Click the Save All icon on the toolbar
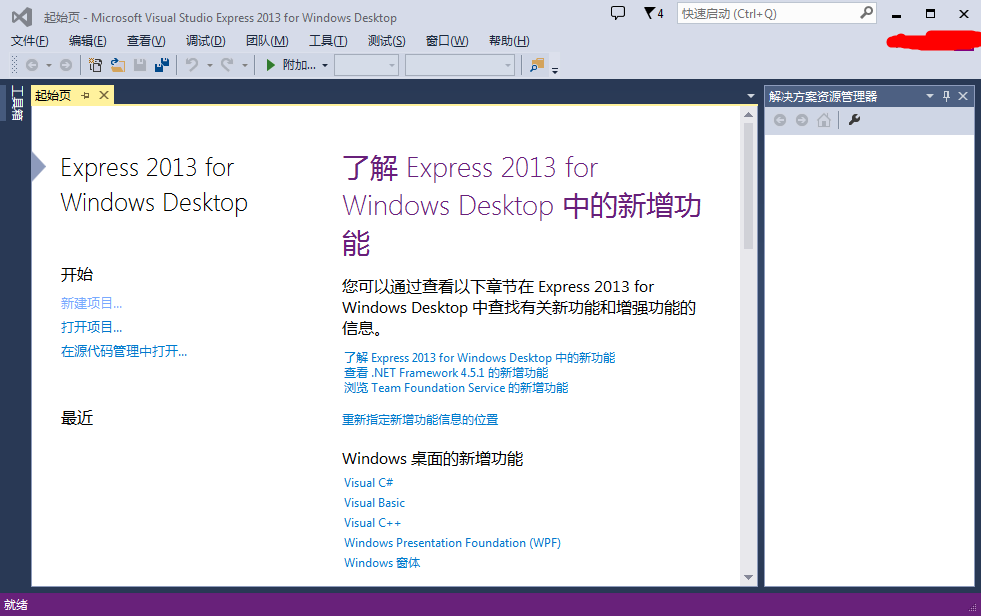 (x=161, y=65)
